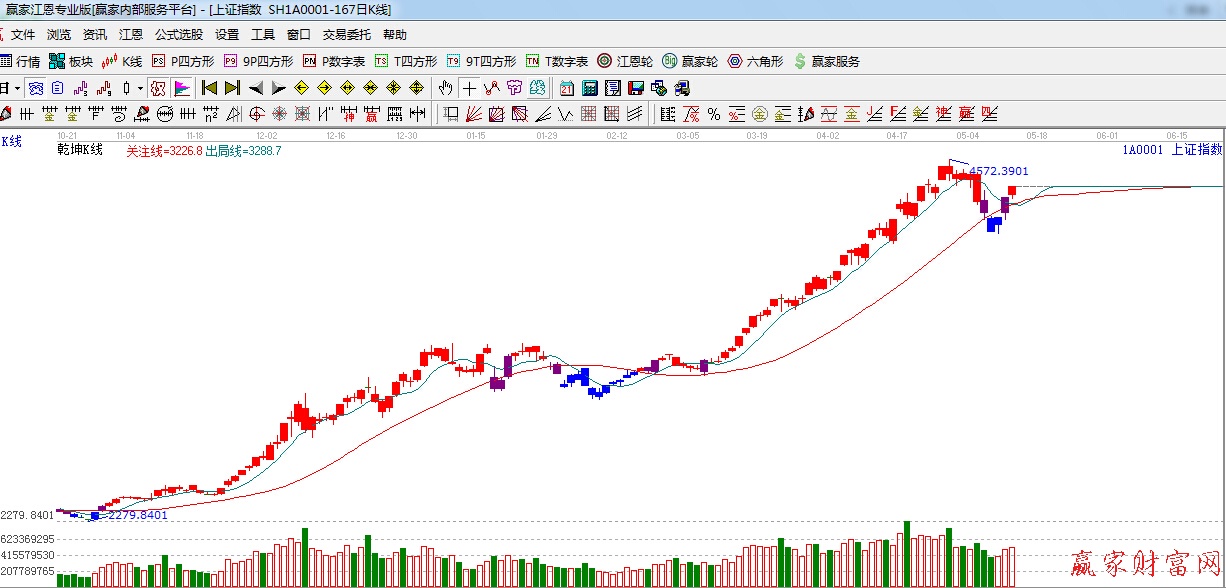Click the red floppy disk save icon
The width and height of the screenshot is (1226, 588).
pyautogui.click(x=636, y=88)
